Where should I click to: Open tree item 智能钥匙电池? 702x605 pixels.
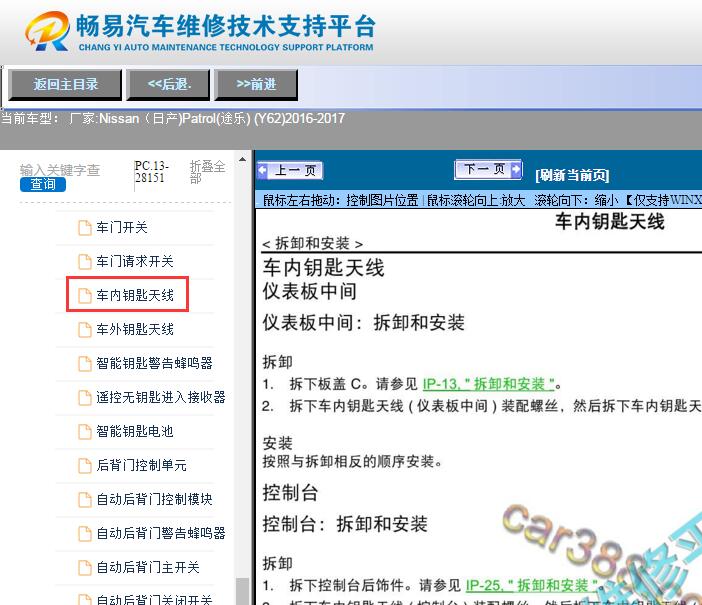(135, 431)
